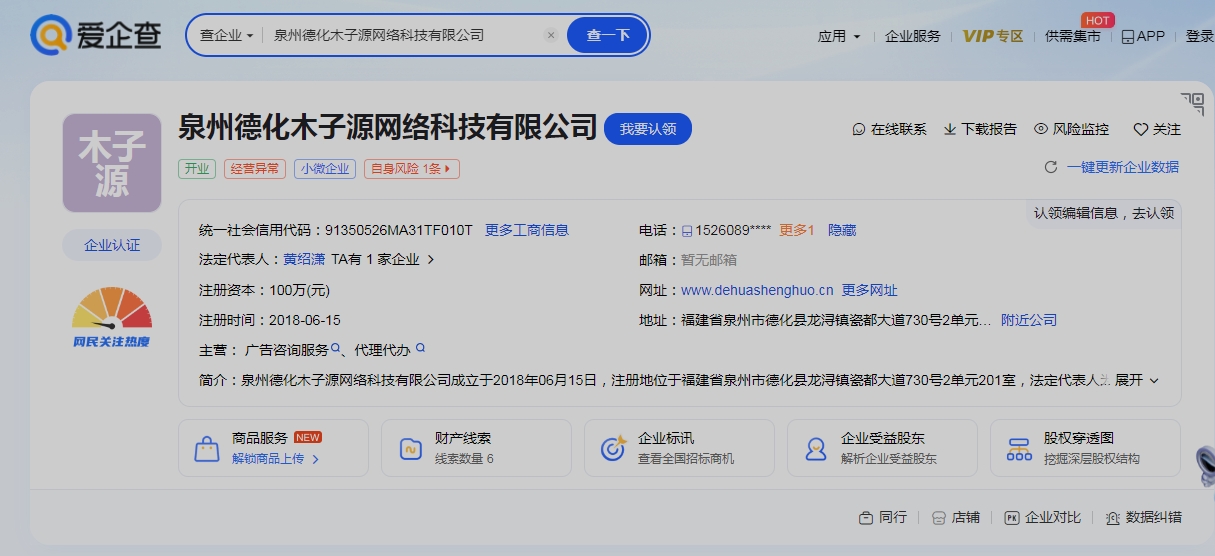The image size is (1215, 556).
Task: Click 挖掘深层股权结构 text
Action: 1092,459
